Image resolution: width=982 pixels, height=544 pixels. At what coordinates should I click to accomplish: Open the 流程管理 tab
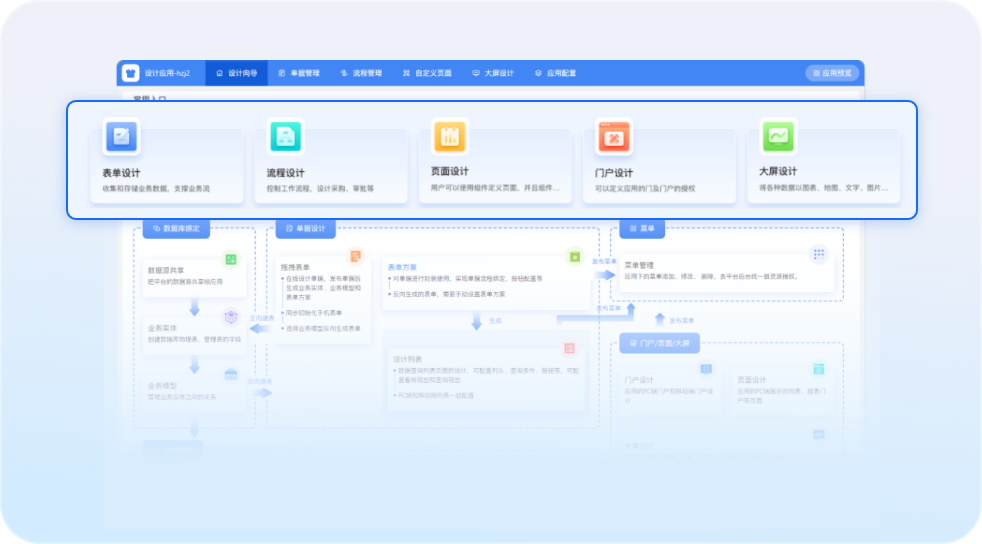pos(361,73)
